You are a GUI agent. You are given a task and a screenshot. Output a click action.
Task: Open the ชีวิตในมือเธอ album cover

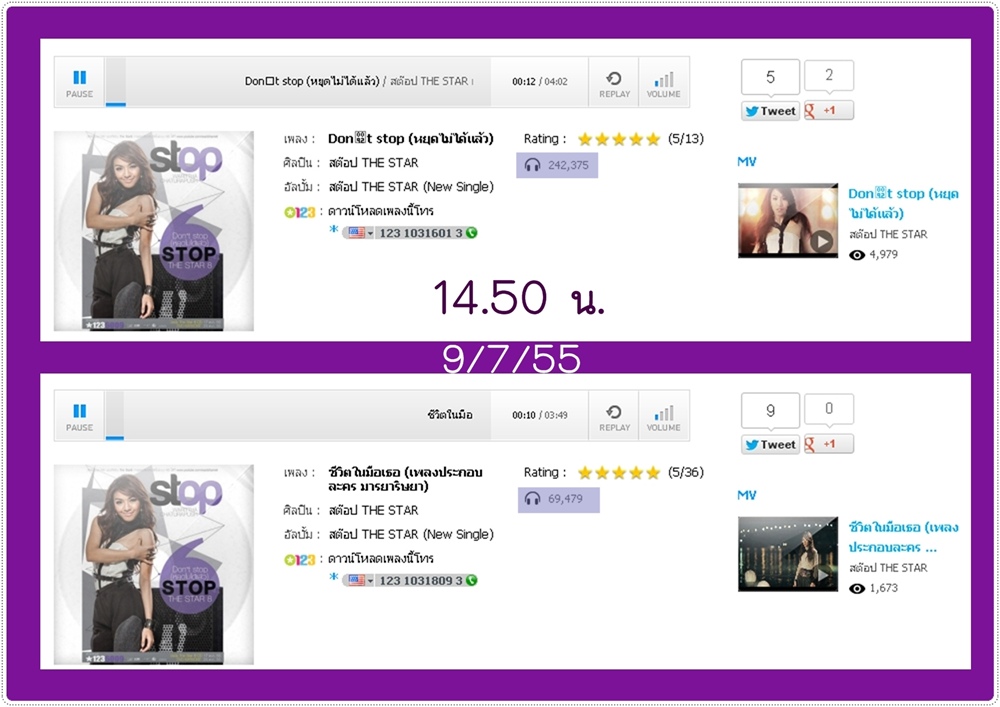click(x=154, y=565)
